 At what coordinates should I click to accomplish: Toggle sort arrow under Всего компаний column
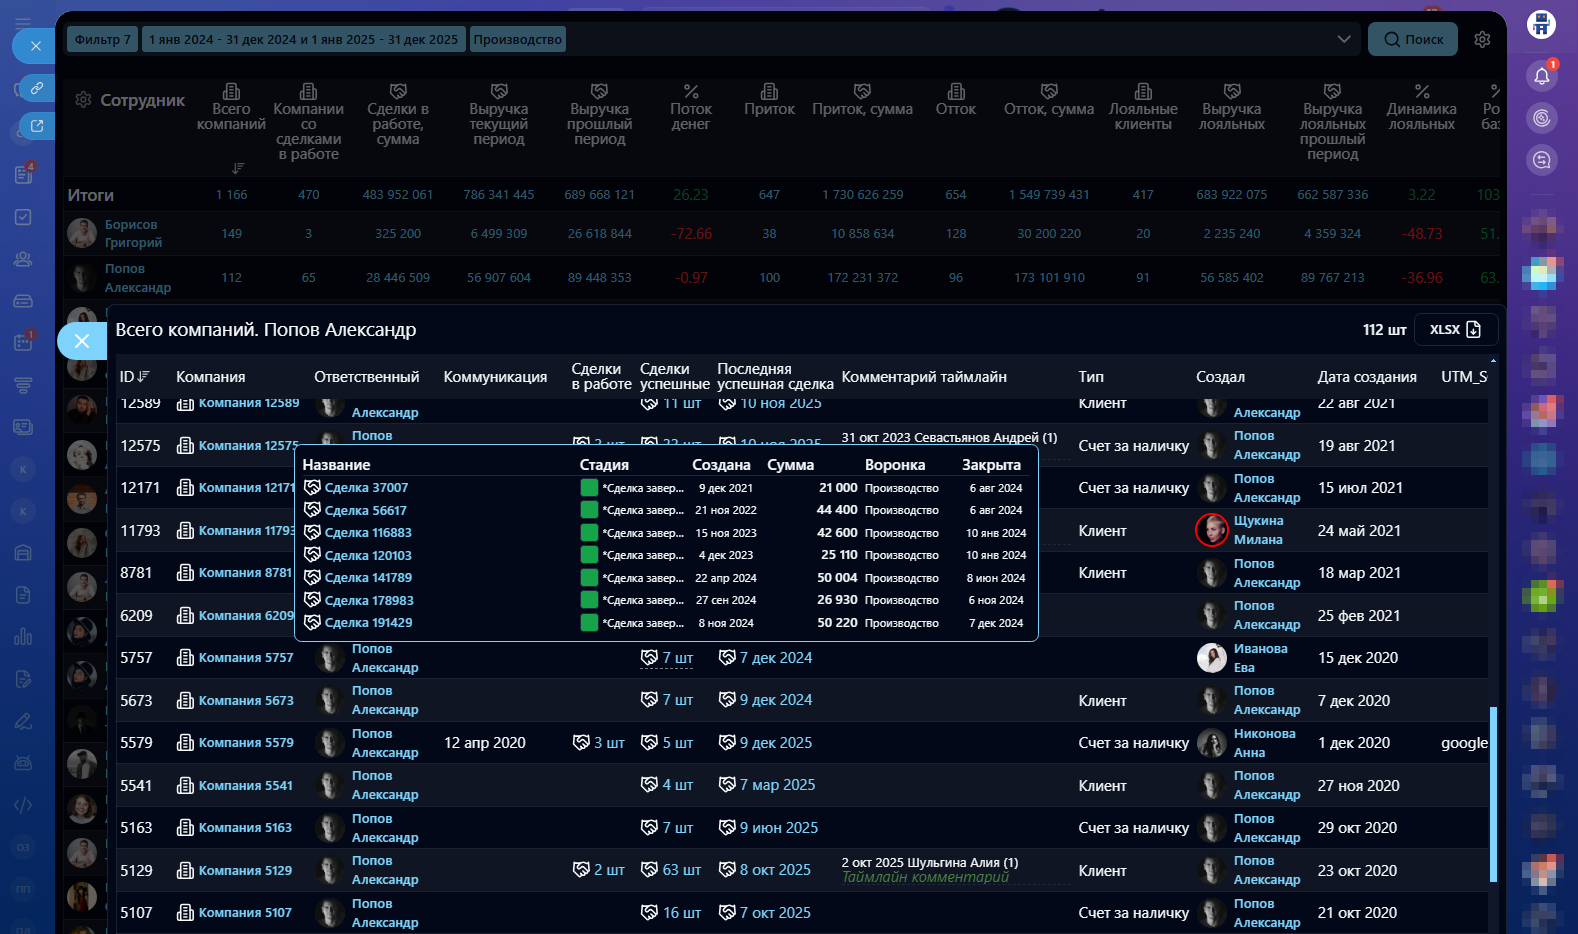(238, 168)
